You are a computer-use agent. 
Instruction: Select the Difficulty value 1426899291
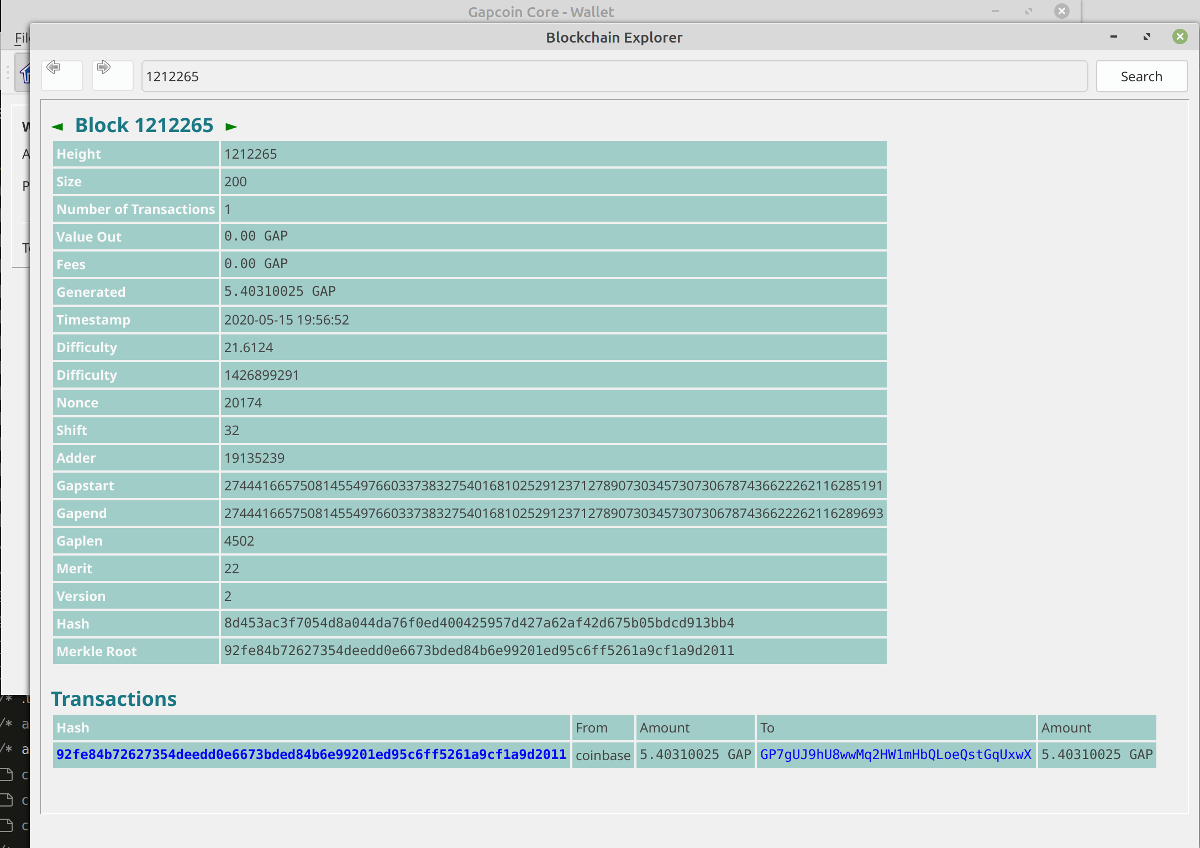(x=262, y=375)
